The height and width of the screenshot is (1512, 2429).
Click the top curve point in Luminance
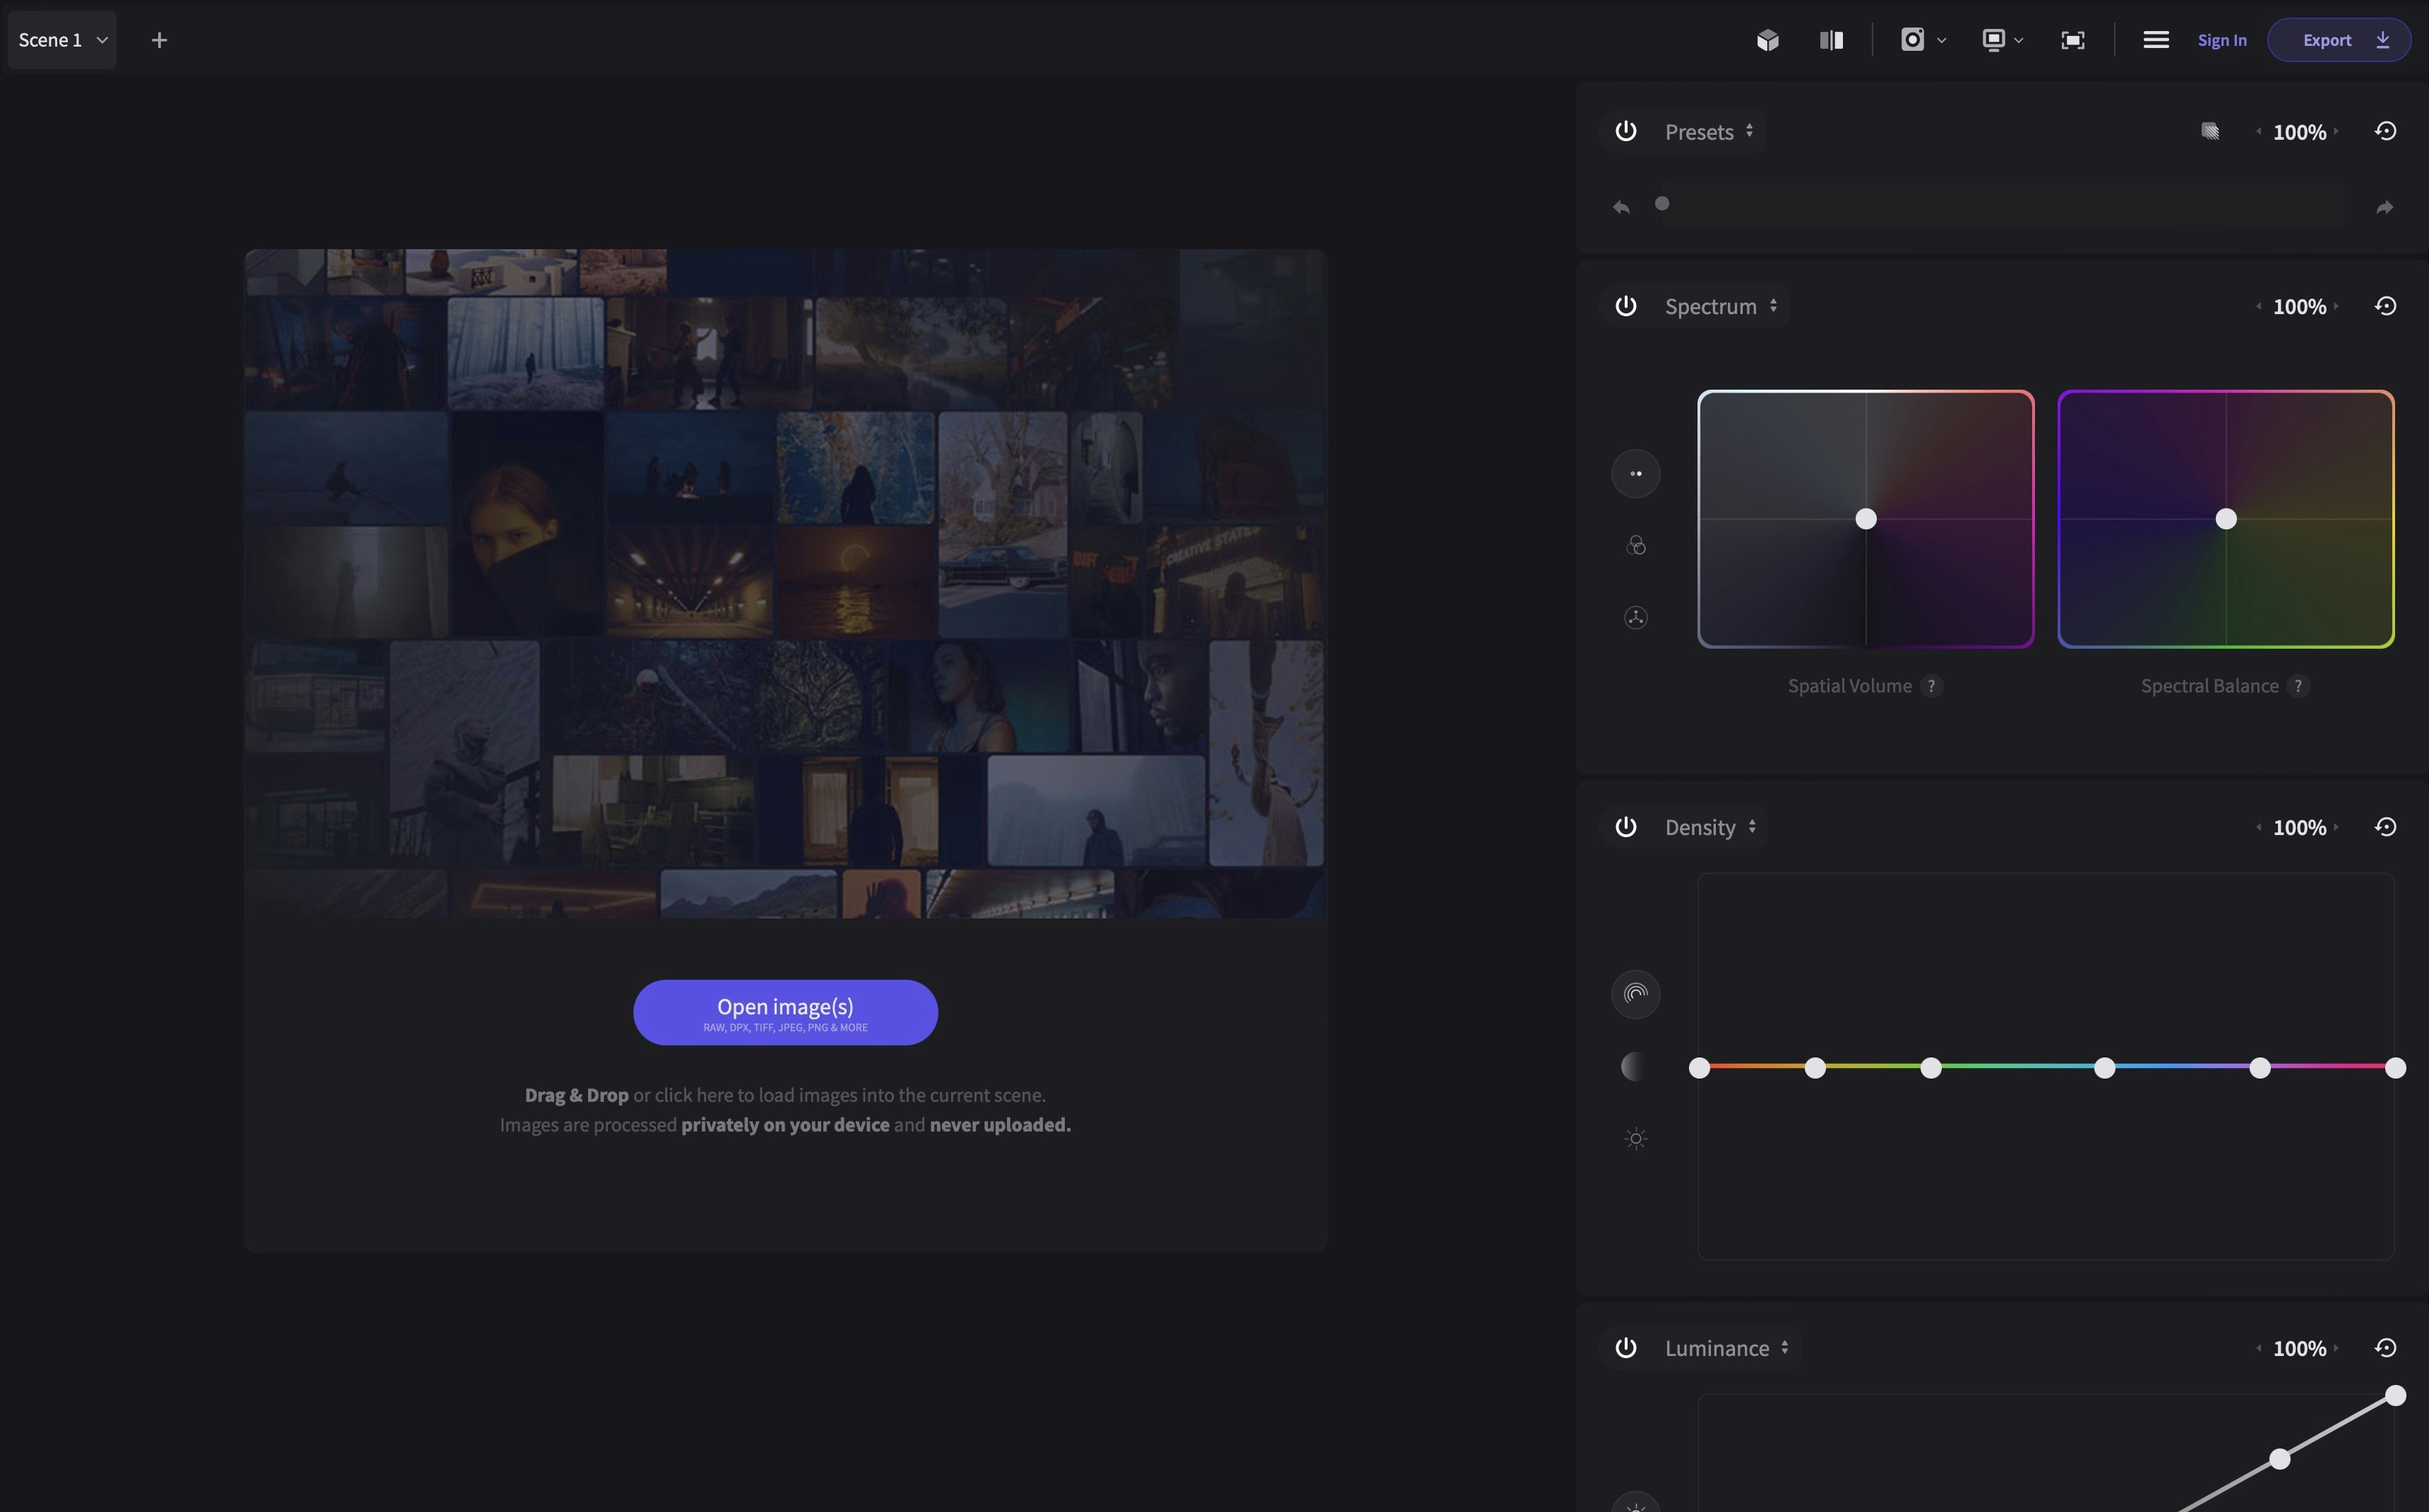(2395, 1395)
